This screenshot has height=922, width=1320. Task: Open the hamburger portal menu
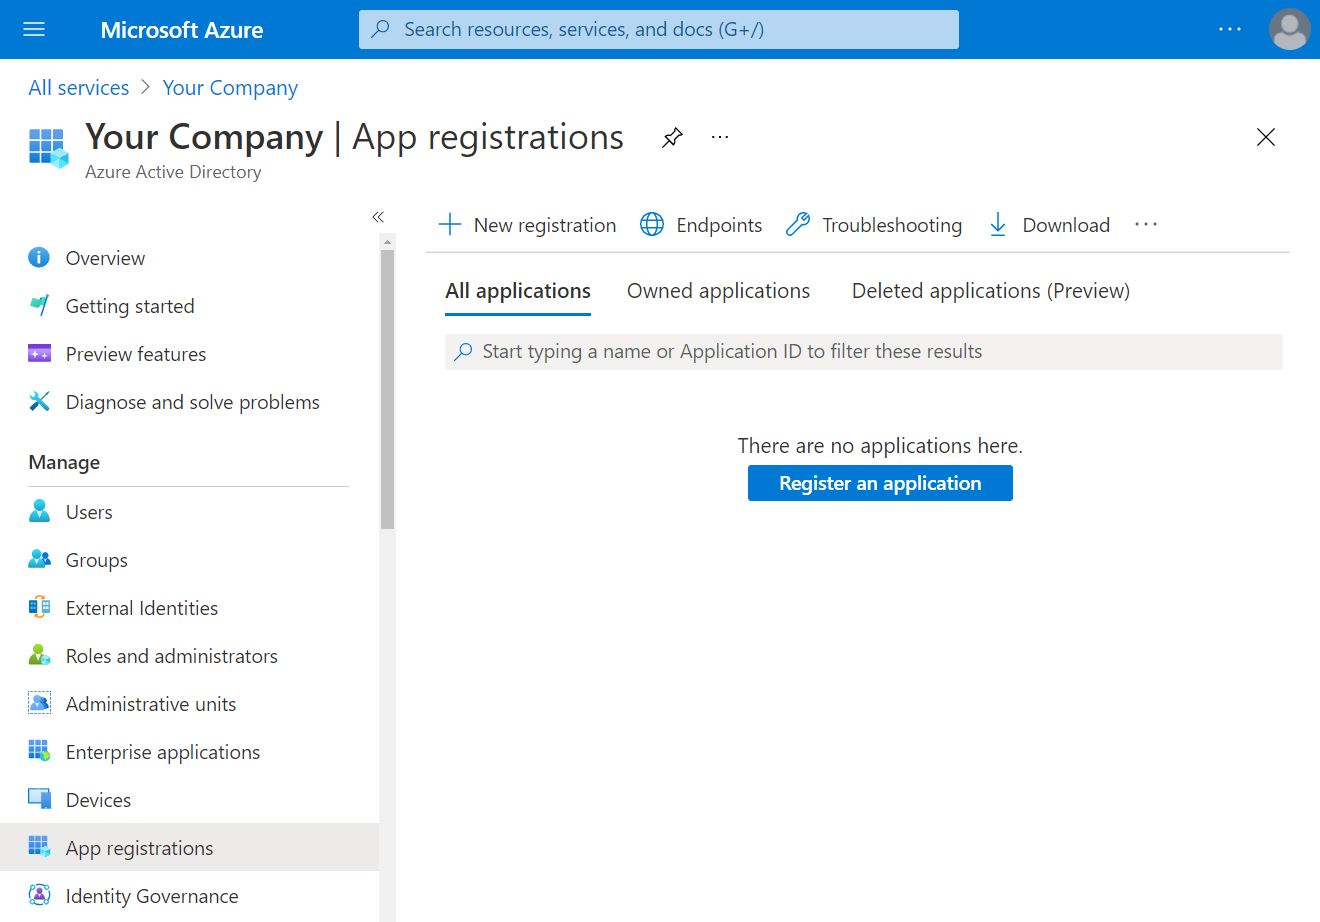pos(34,29)
